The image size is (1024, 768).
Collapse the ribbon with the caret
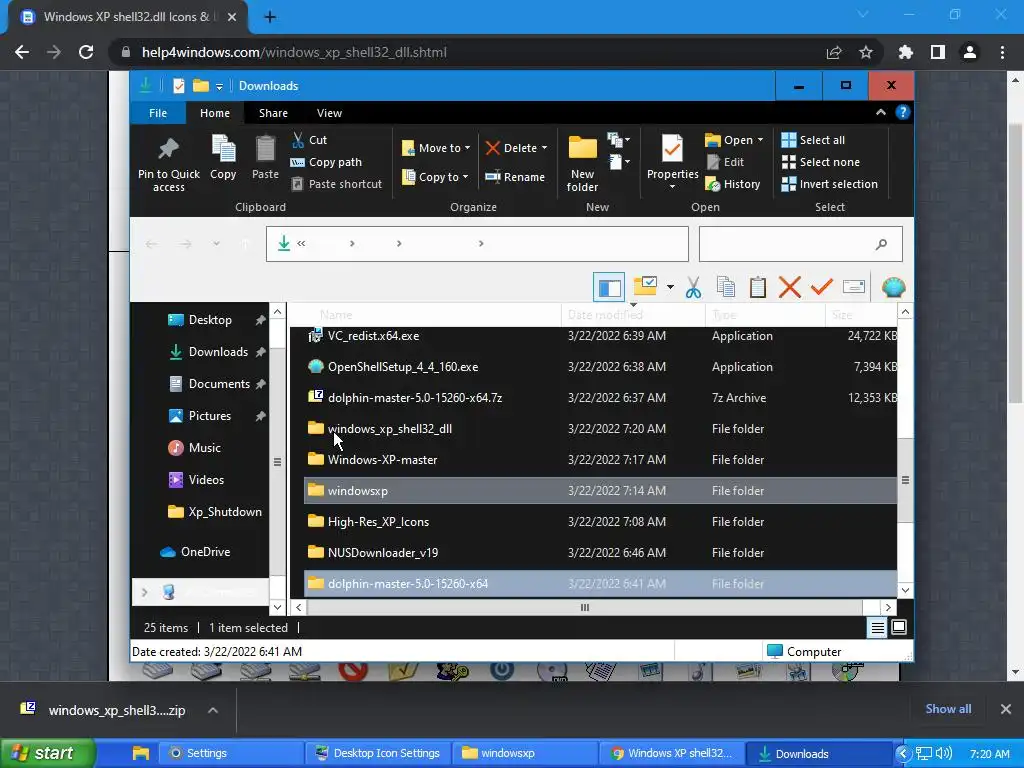click(x=880, y=112)
